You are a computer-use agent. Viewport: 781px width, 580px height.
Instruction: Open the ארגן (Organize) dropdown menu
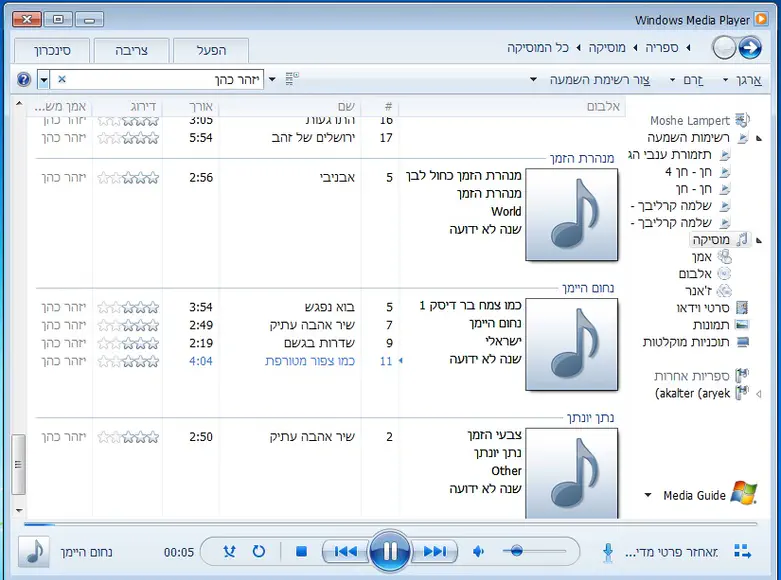click(x=742, y=79)
